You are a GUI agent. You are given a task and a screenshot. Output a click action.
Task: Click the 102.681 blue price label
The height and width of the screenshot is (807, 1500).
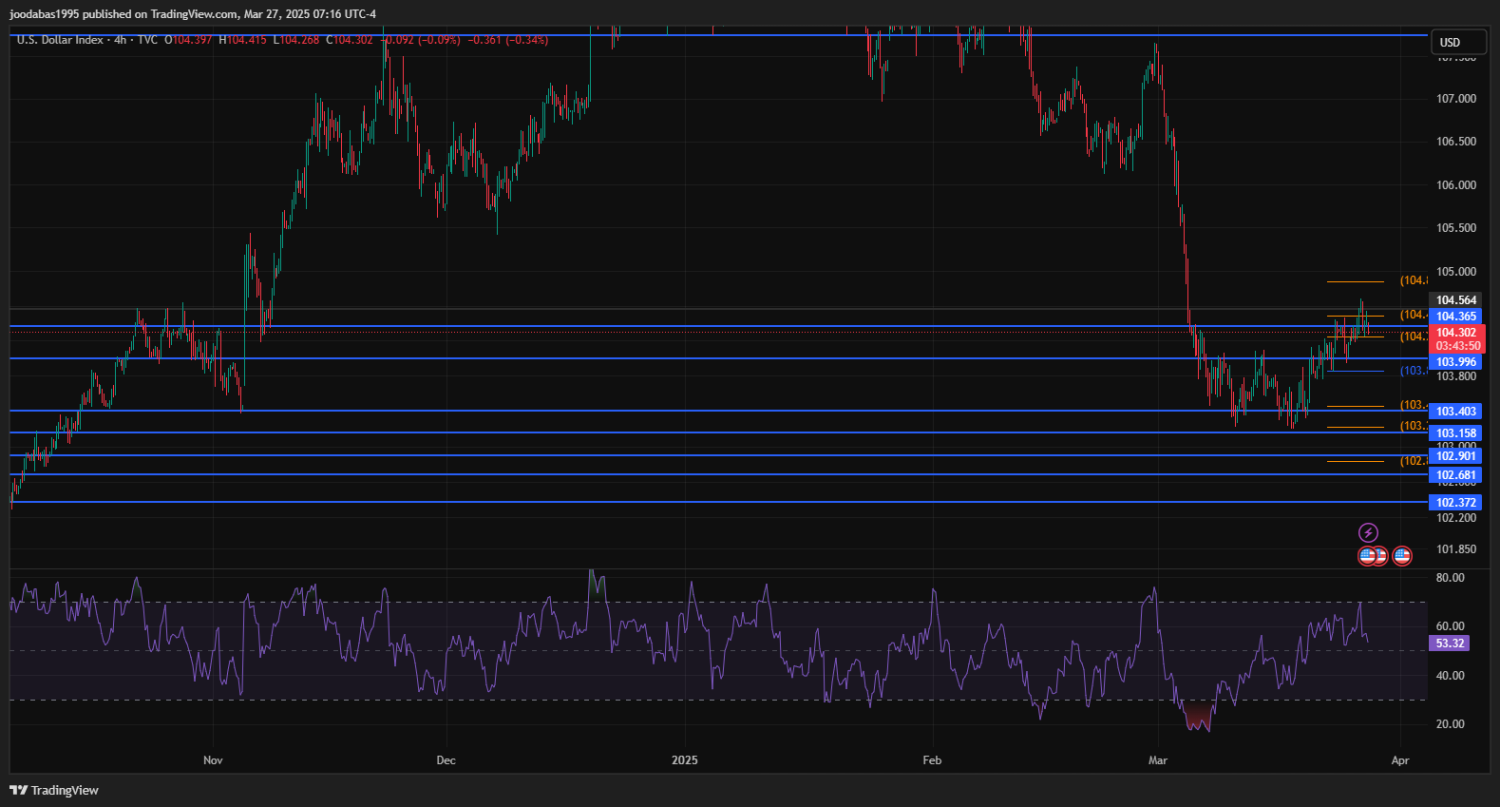[x=1455, y=474]
